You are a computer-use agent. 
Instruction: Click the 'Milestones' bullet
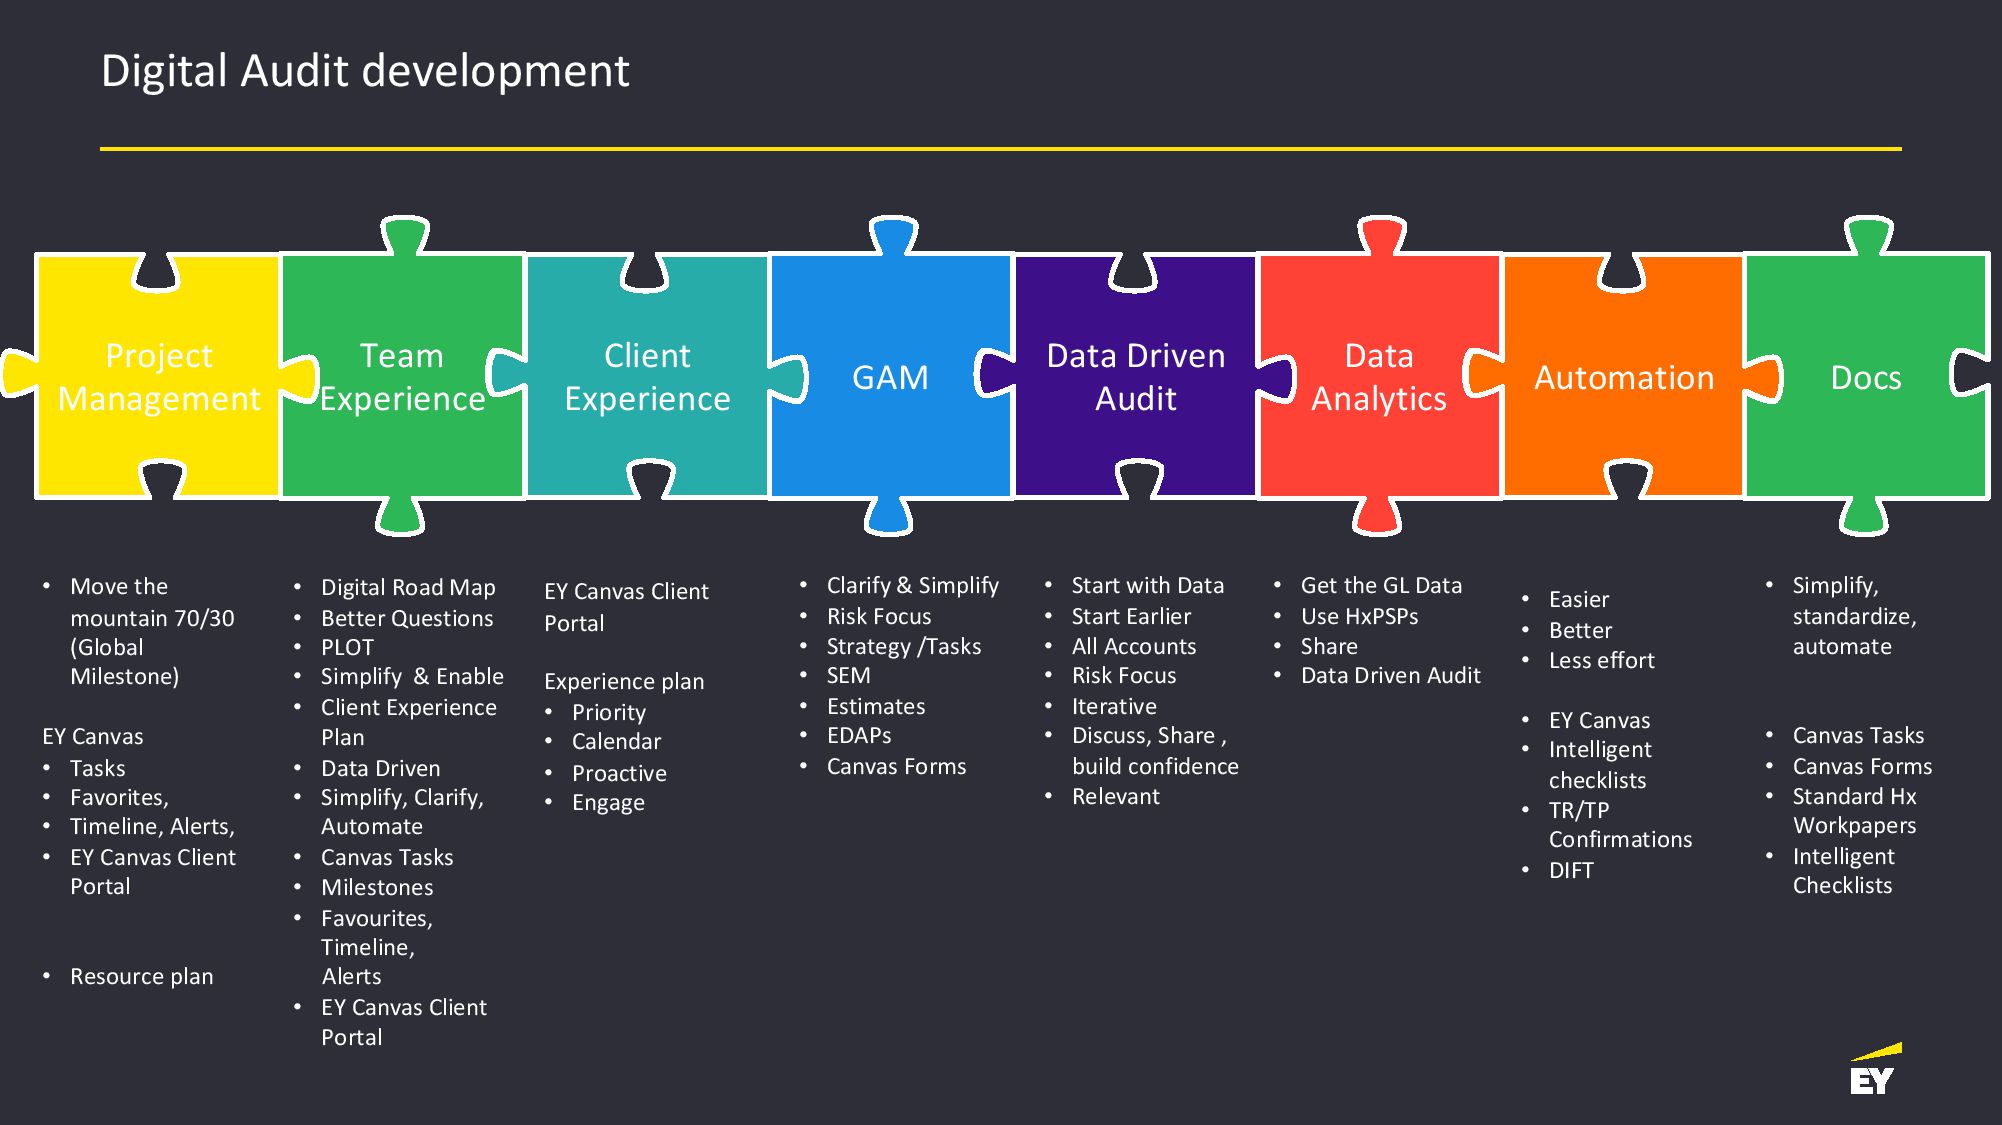pyautogui.click(x=377, y=887)
